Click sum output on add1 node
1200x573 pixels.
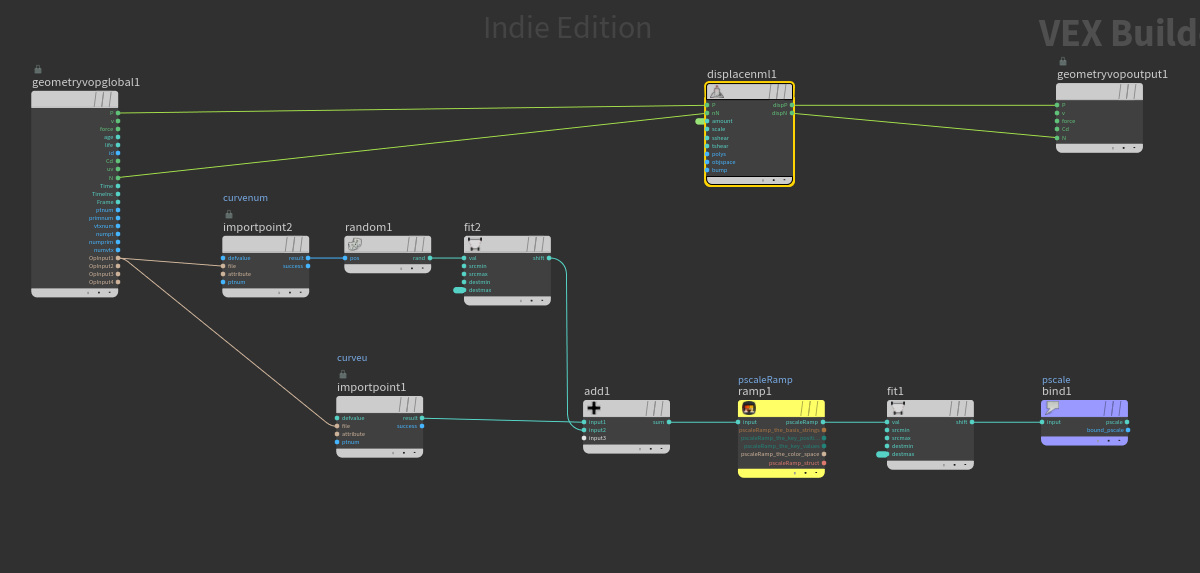pos(669,422)
